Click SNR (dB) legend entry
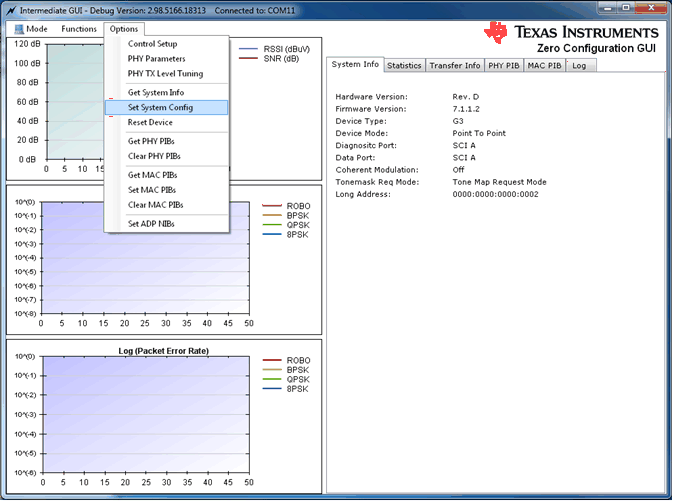This screenshot has height=501, width=673. (269, 58)
